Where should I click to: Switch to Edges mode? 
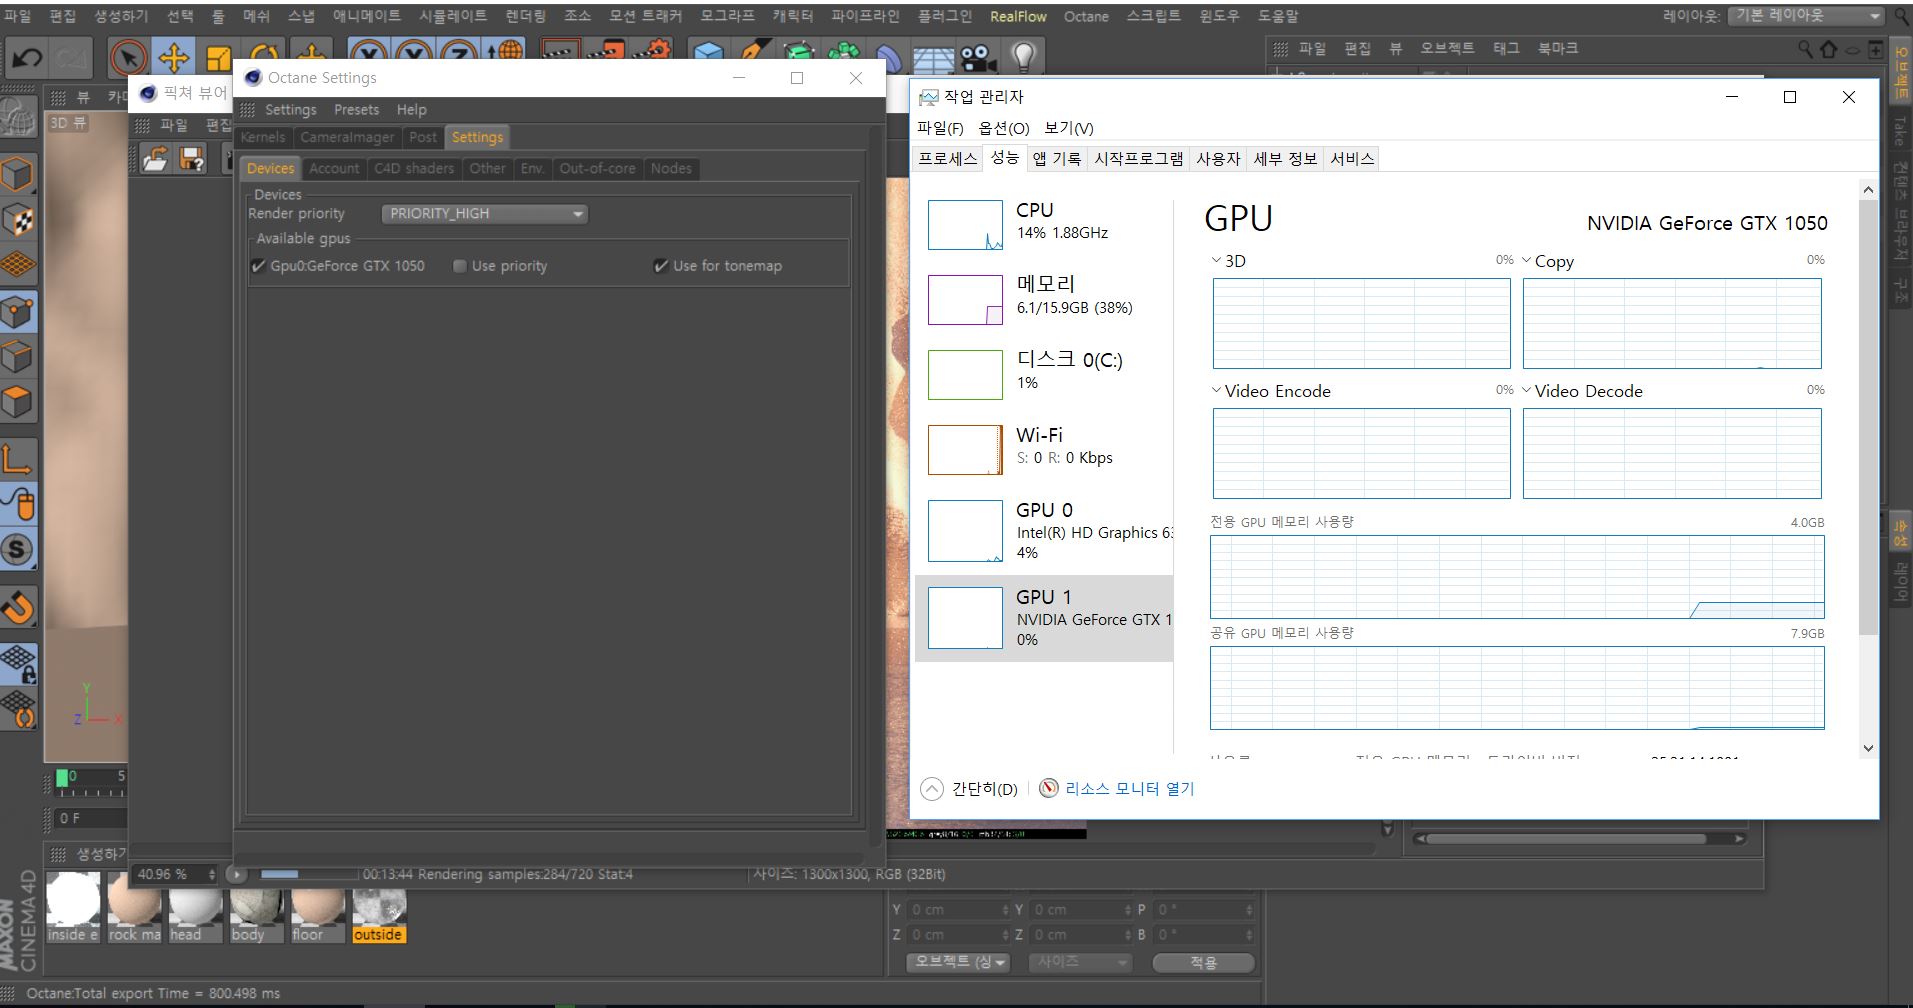18,356
